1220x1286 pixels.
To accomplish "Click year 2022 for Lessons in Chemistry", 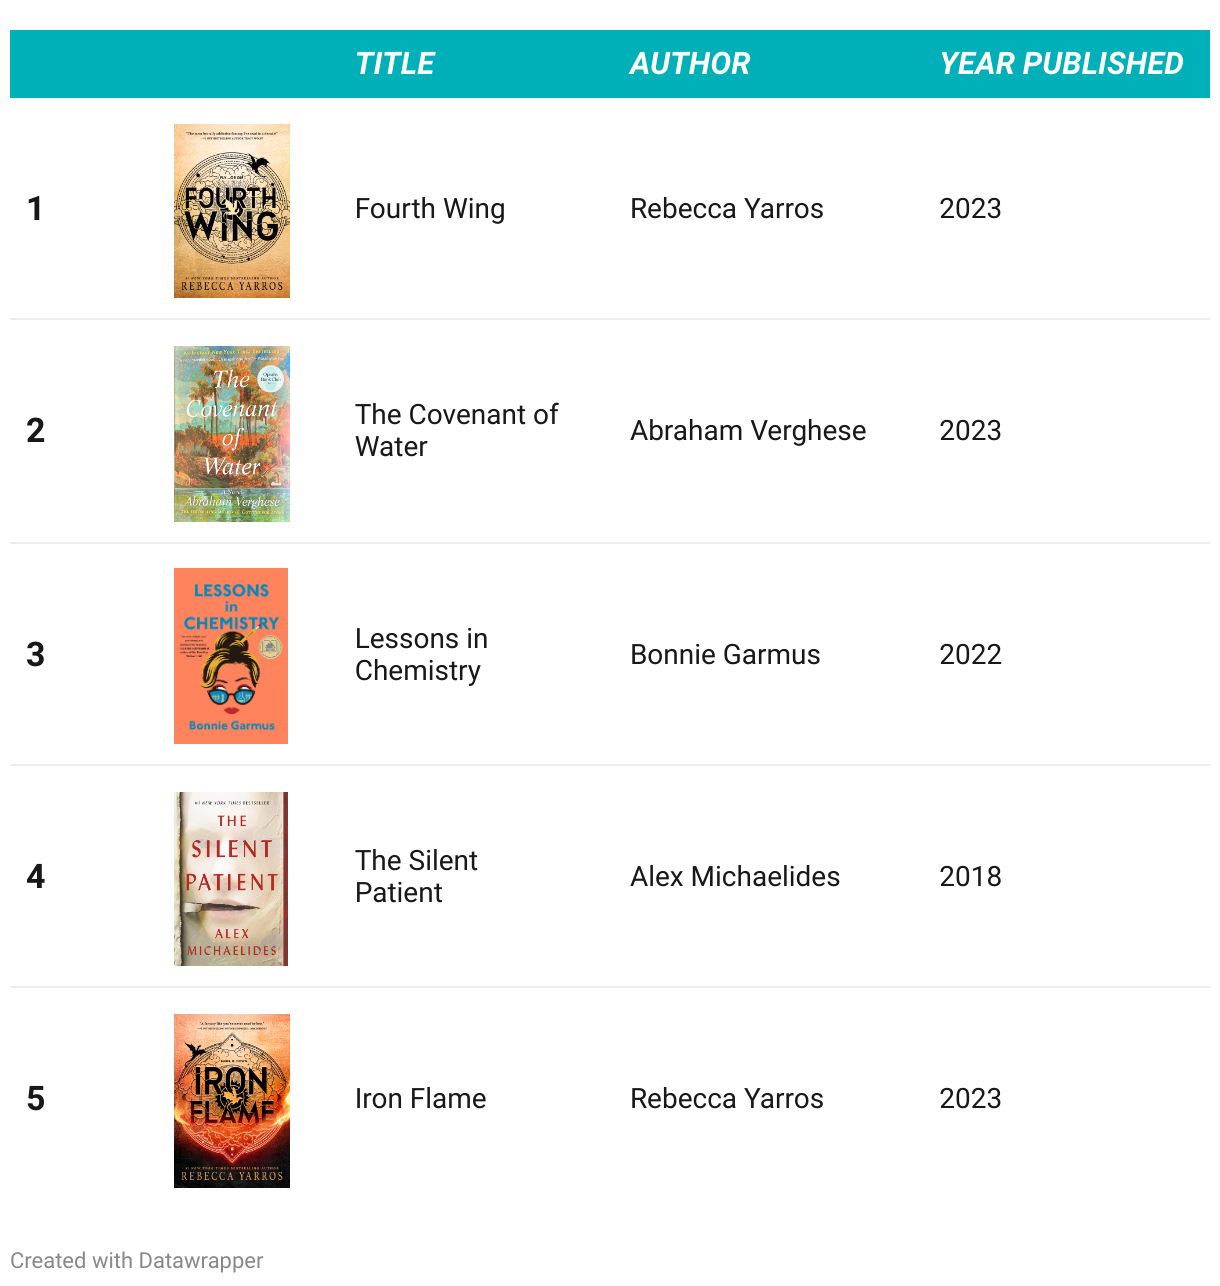I will [x=970, y=654].
